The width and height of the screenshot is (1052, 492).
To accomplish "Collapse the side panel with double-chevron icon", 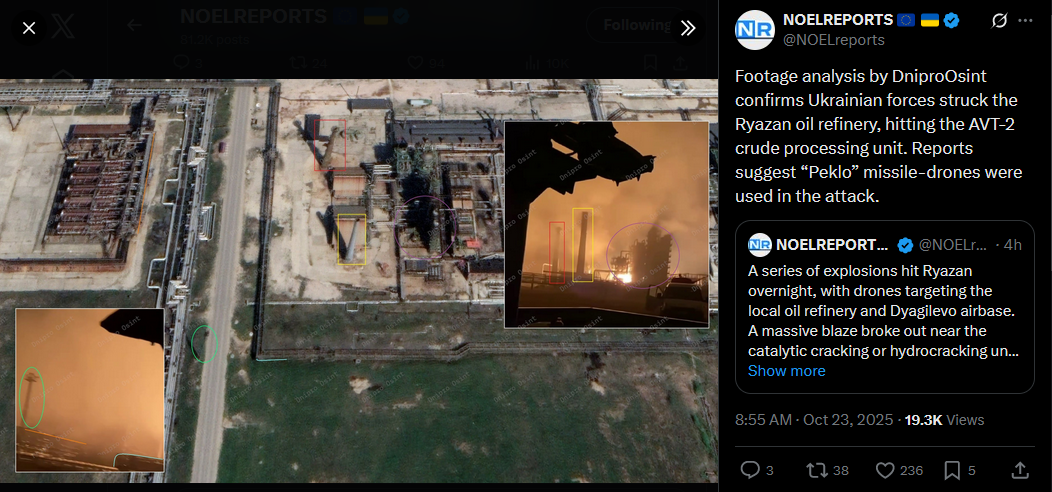I will (x=688, y=28).
